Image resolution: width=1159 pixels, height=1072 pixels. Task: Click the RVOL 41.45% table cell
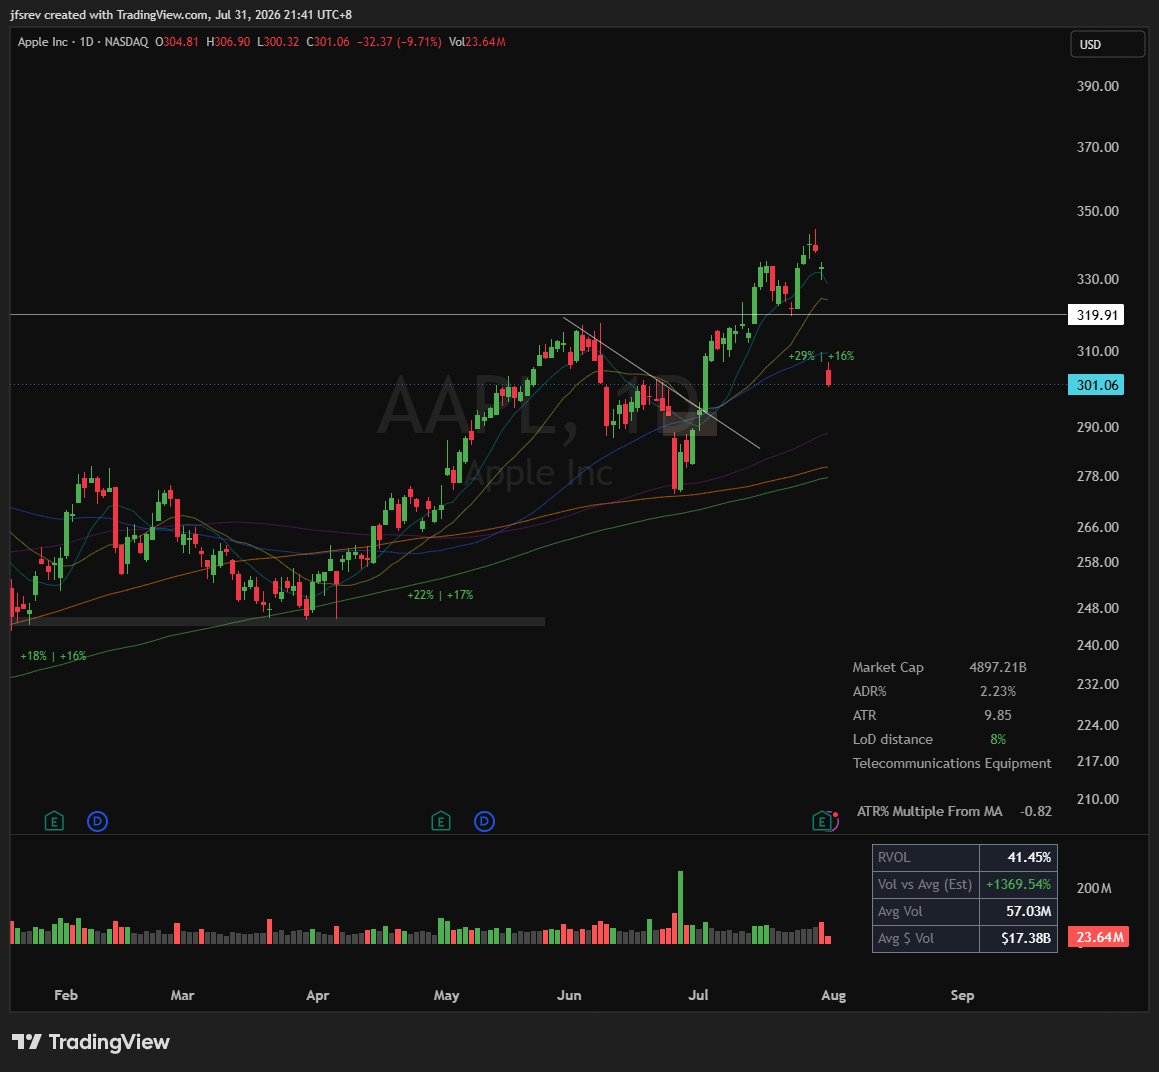[x=1019, y=858]
